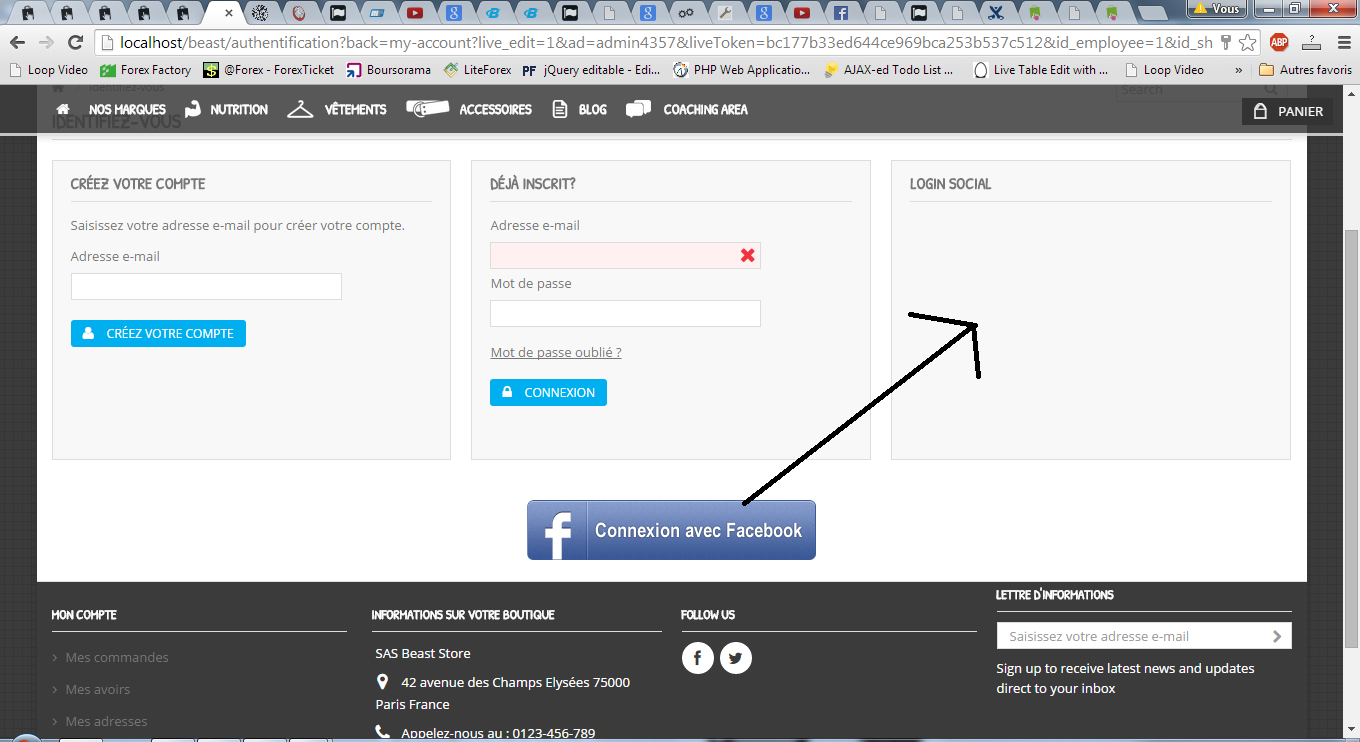Click the Mon compte footer heading
1360x742 pixels.
(84, 615)
